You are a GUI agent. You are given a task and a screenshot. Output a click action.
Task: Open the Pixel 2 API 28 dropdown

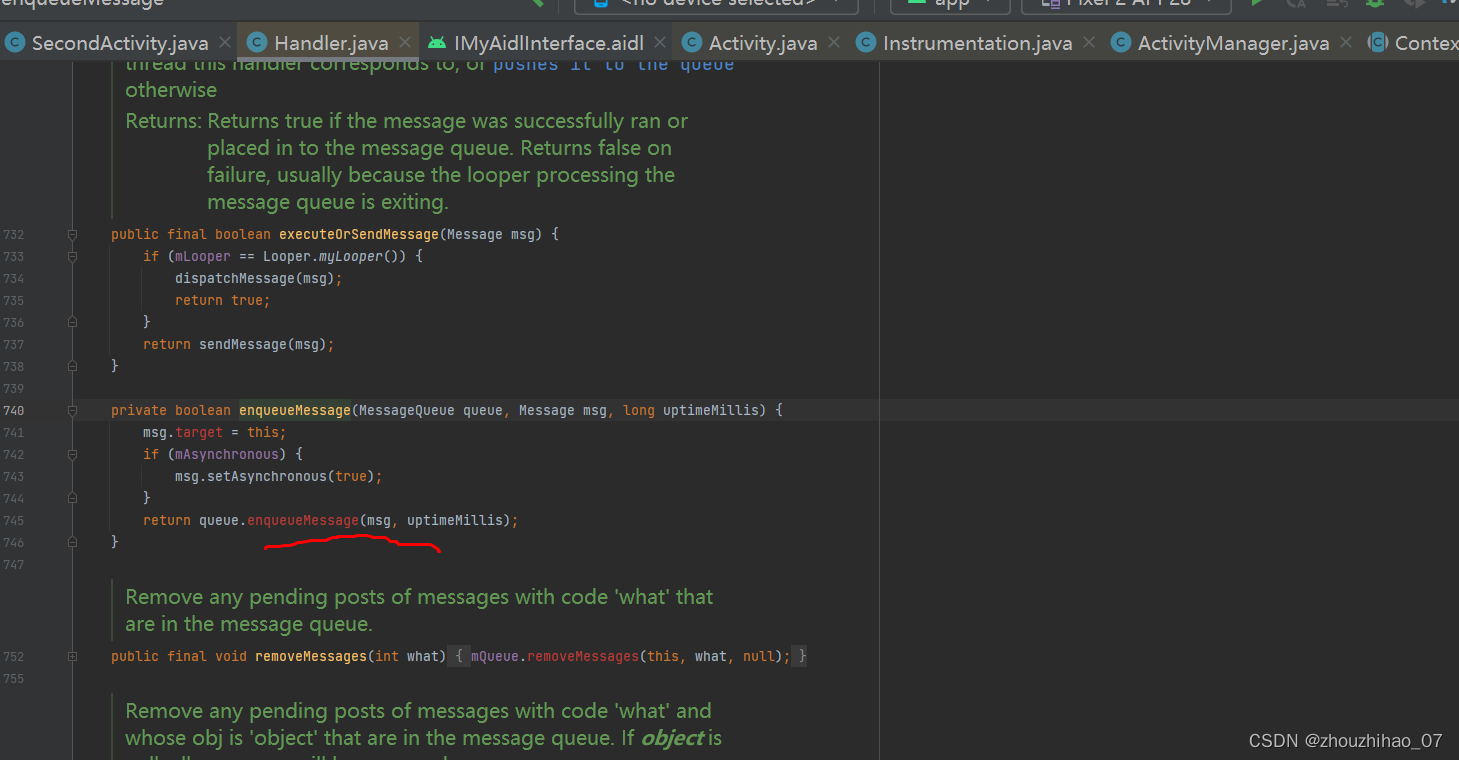[x=1126, y=4]
